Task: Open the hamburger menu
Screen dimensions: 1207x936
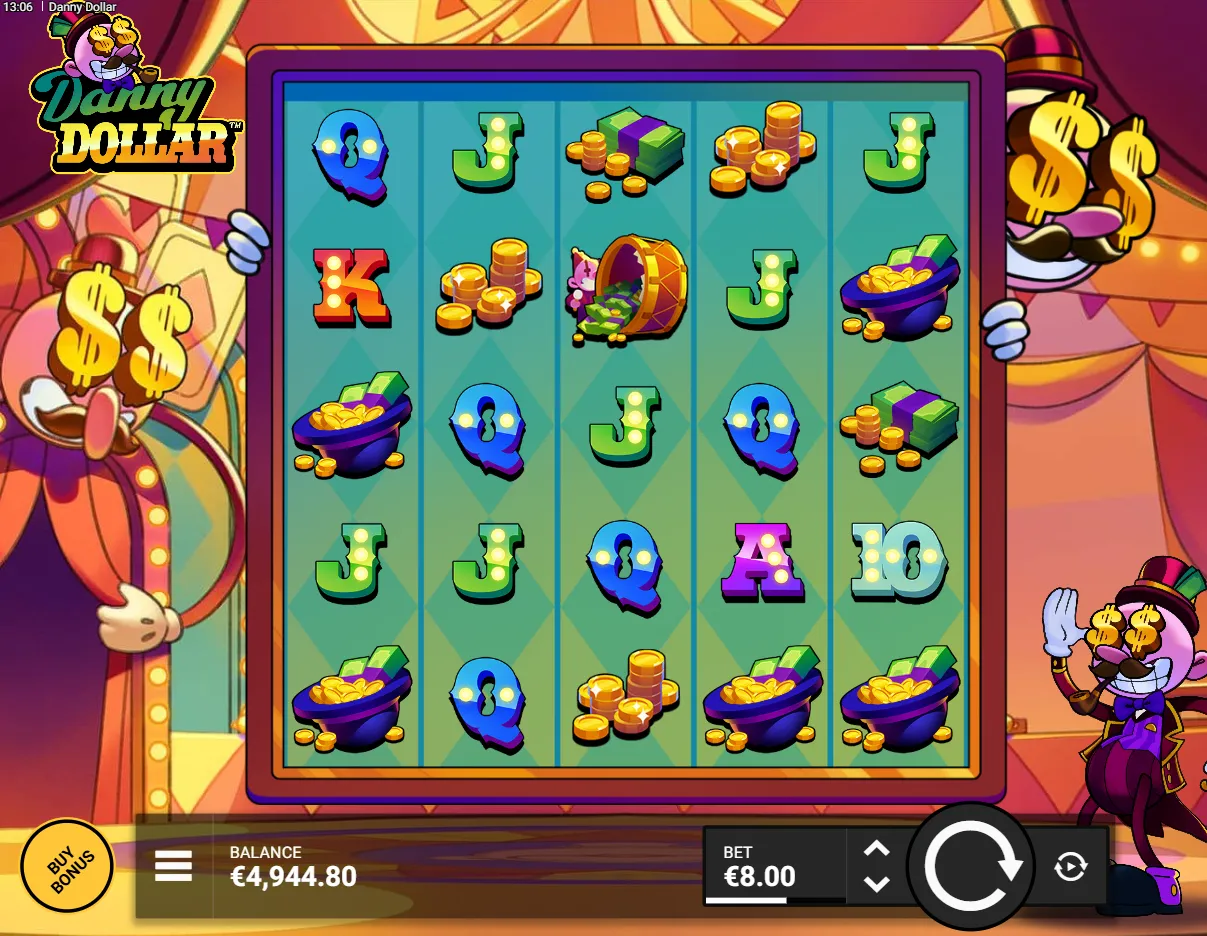Action: (x=173, y=866)
